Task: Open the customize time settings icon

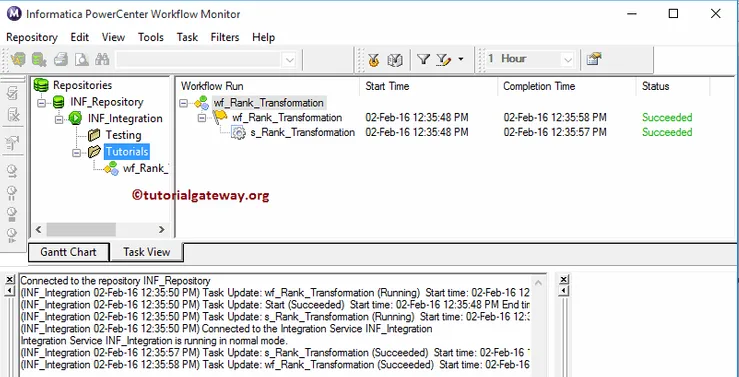Action: click(x=594, y=59)
